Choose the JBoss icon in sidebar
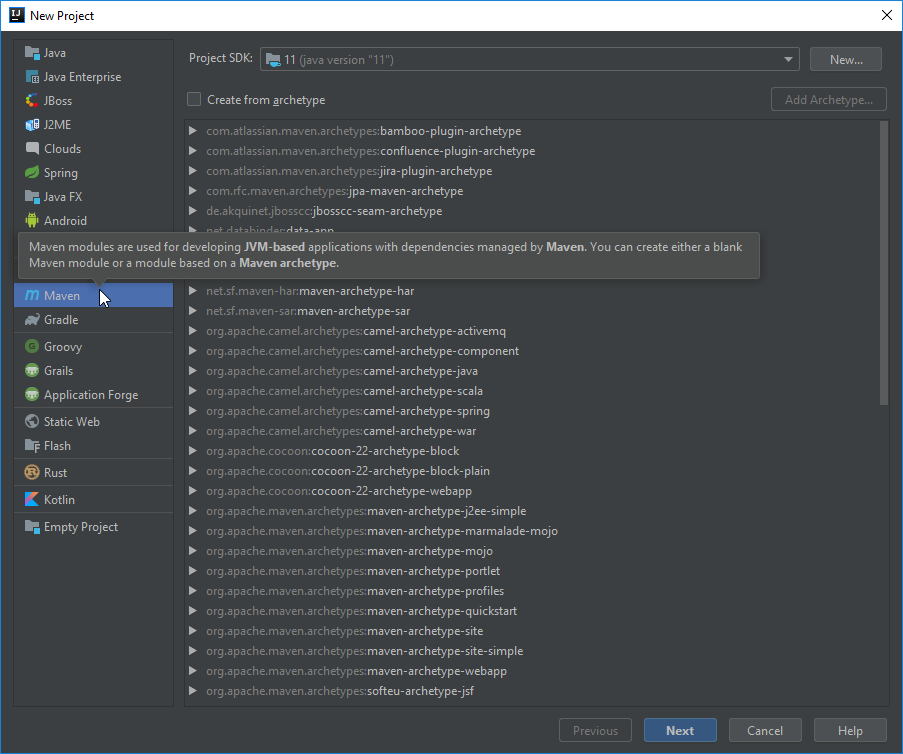Screen dimensions: 903x754 [32, 101]
